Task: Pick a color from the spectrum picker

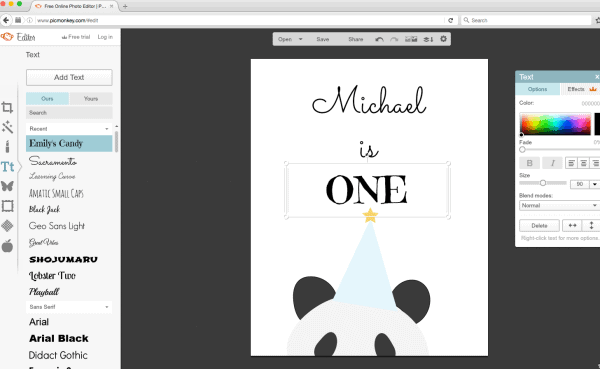Action: pyautogui.click(x=555, y=124)
